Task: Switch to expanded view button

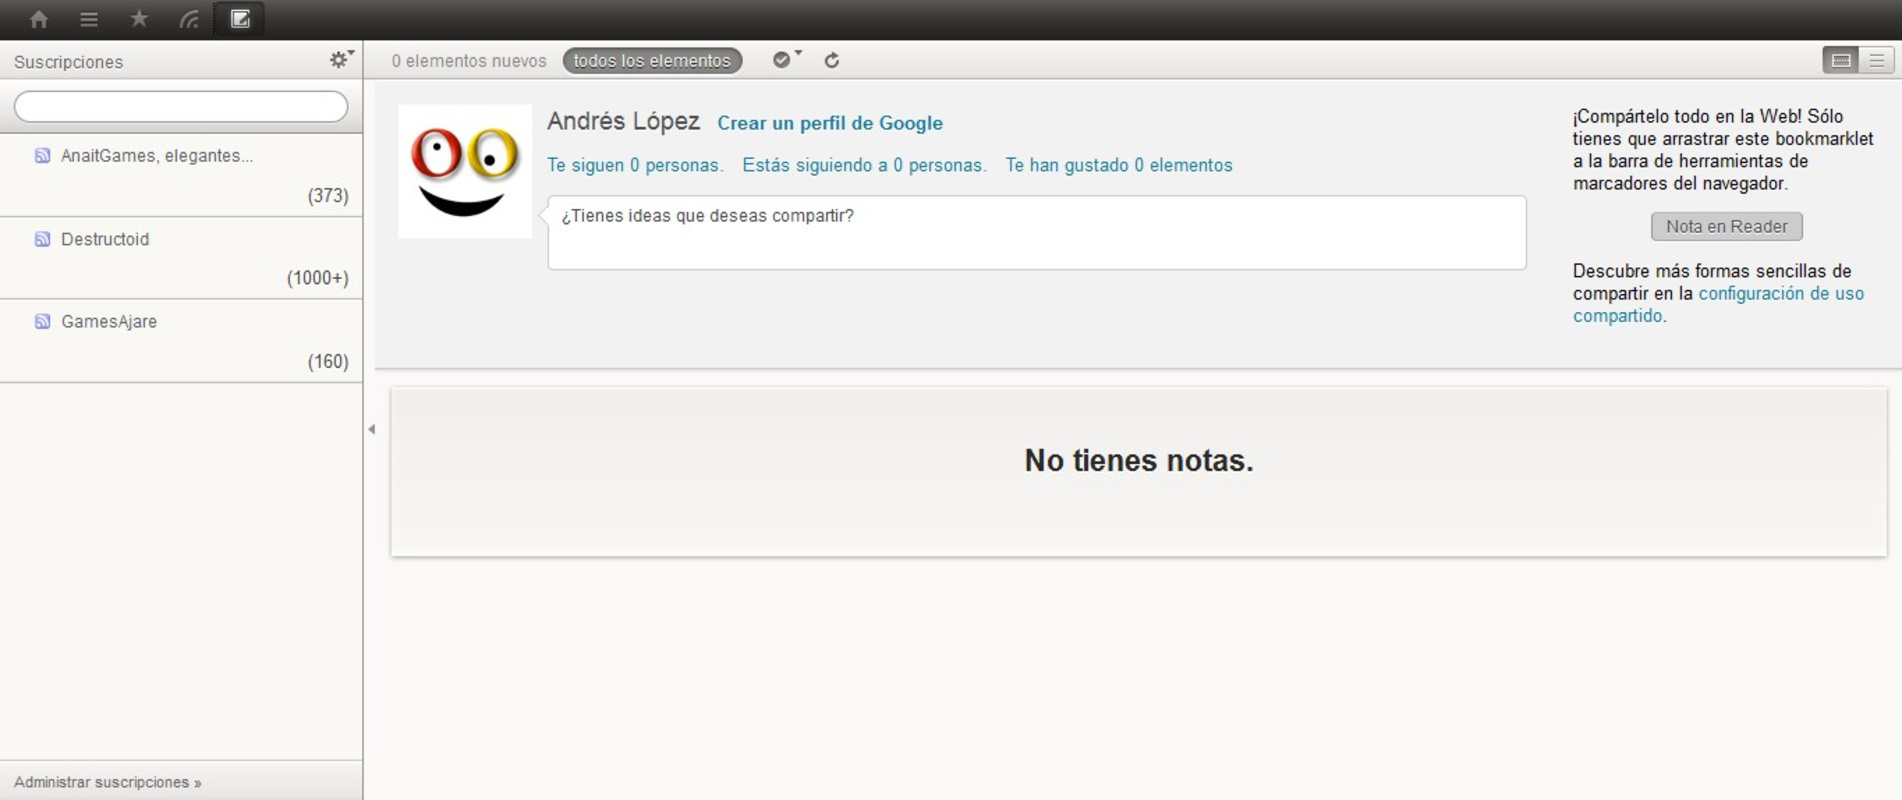Action: tap(1841, 61)
